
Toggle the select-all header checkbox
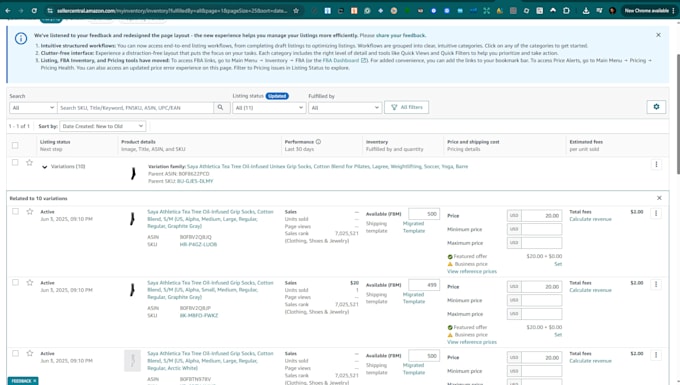tap(15, 145)
